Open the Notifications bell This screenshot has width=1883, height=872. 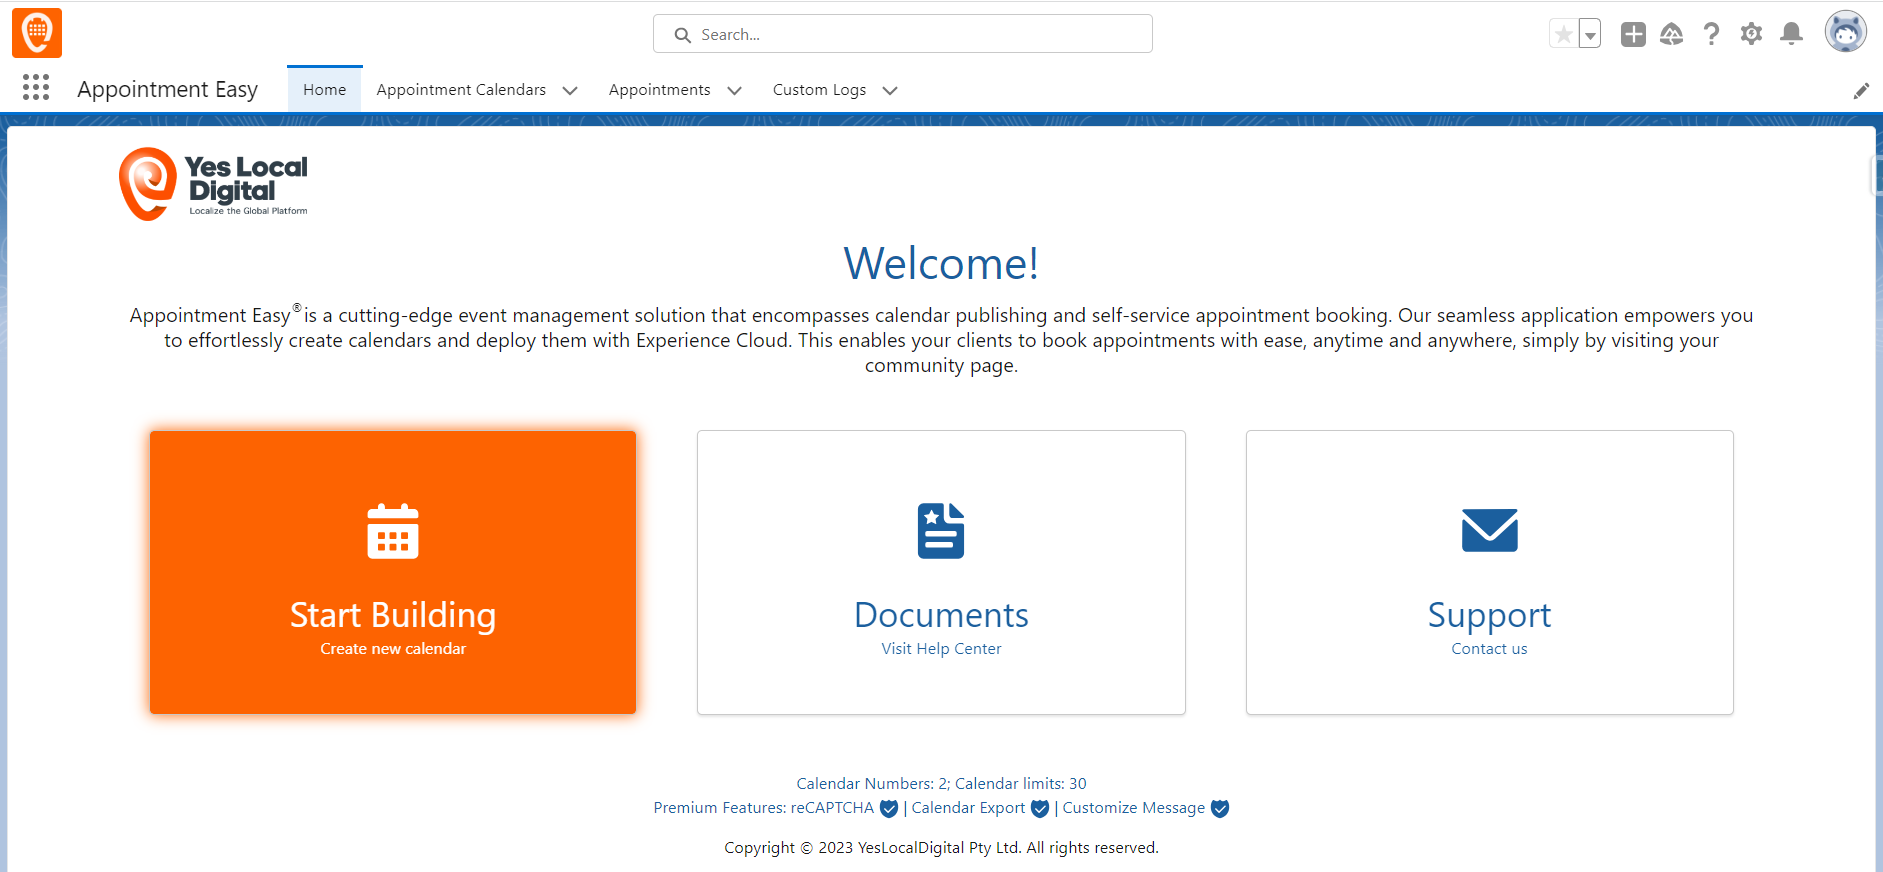click(x=1791, y=34)
